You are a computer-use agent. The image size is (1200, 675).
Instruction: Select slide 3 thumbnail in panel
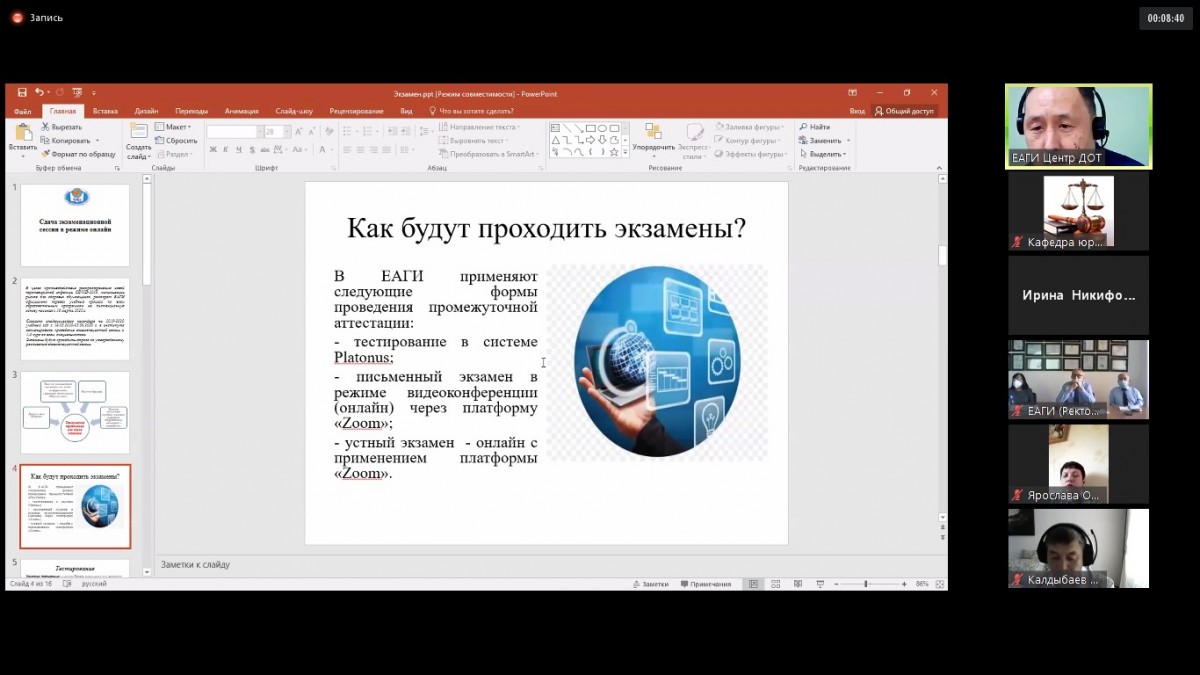[x=75, y=412]
